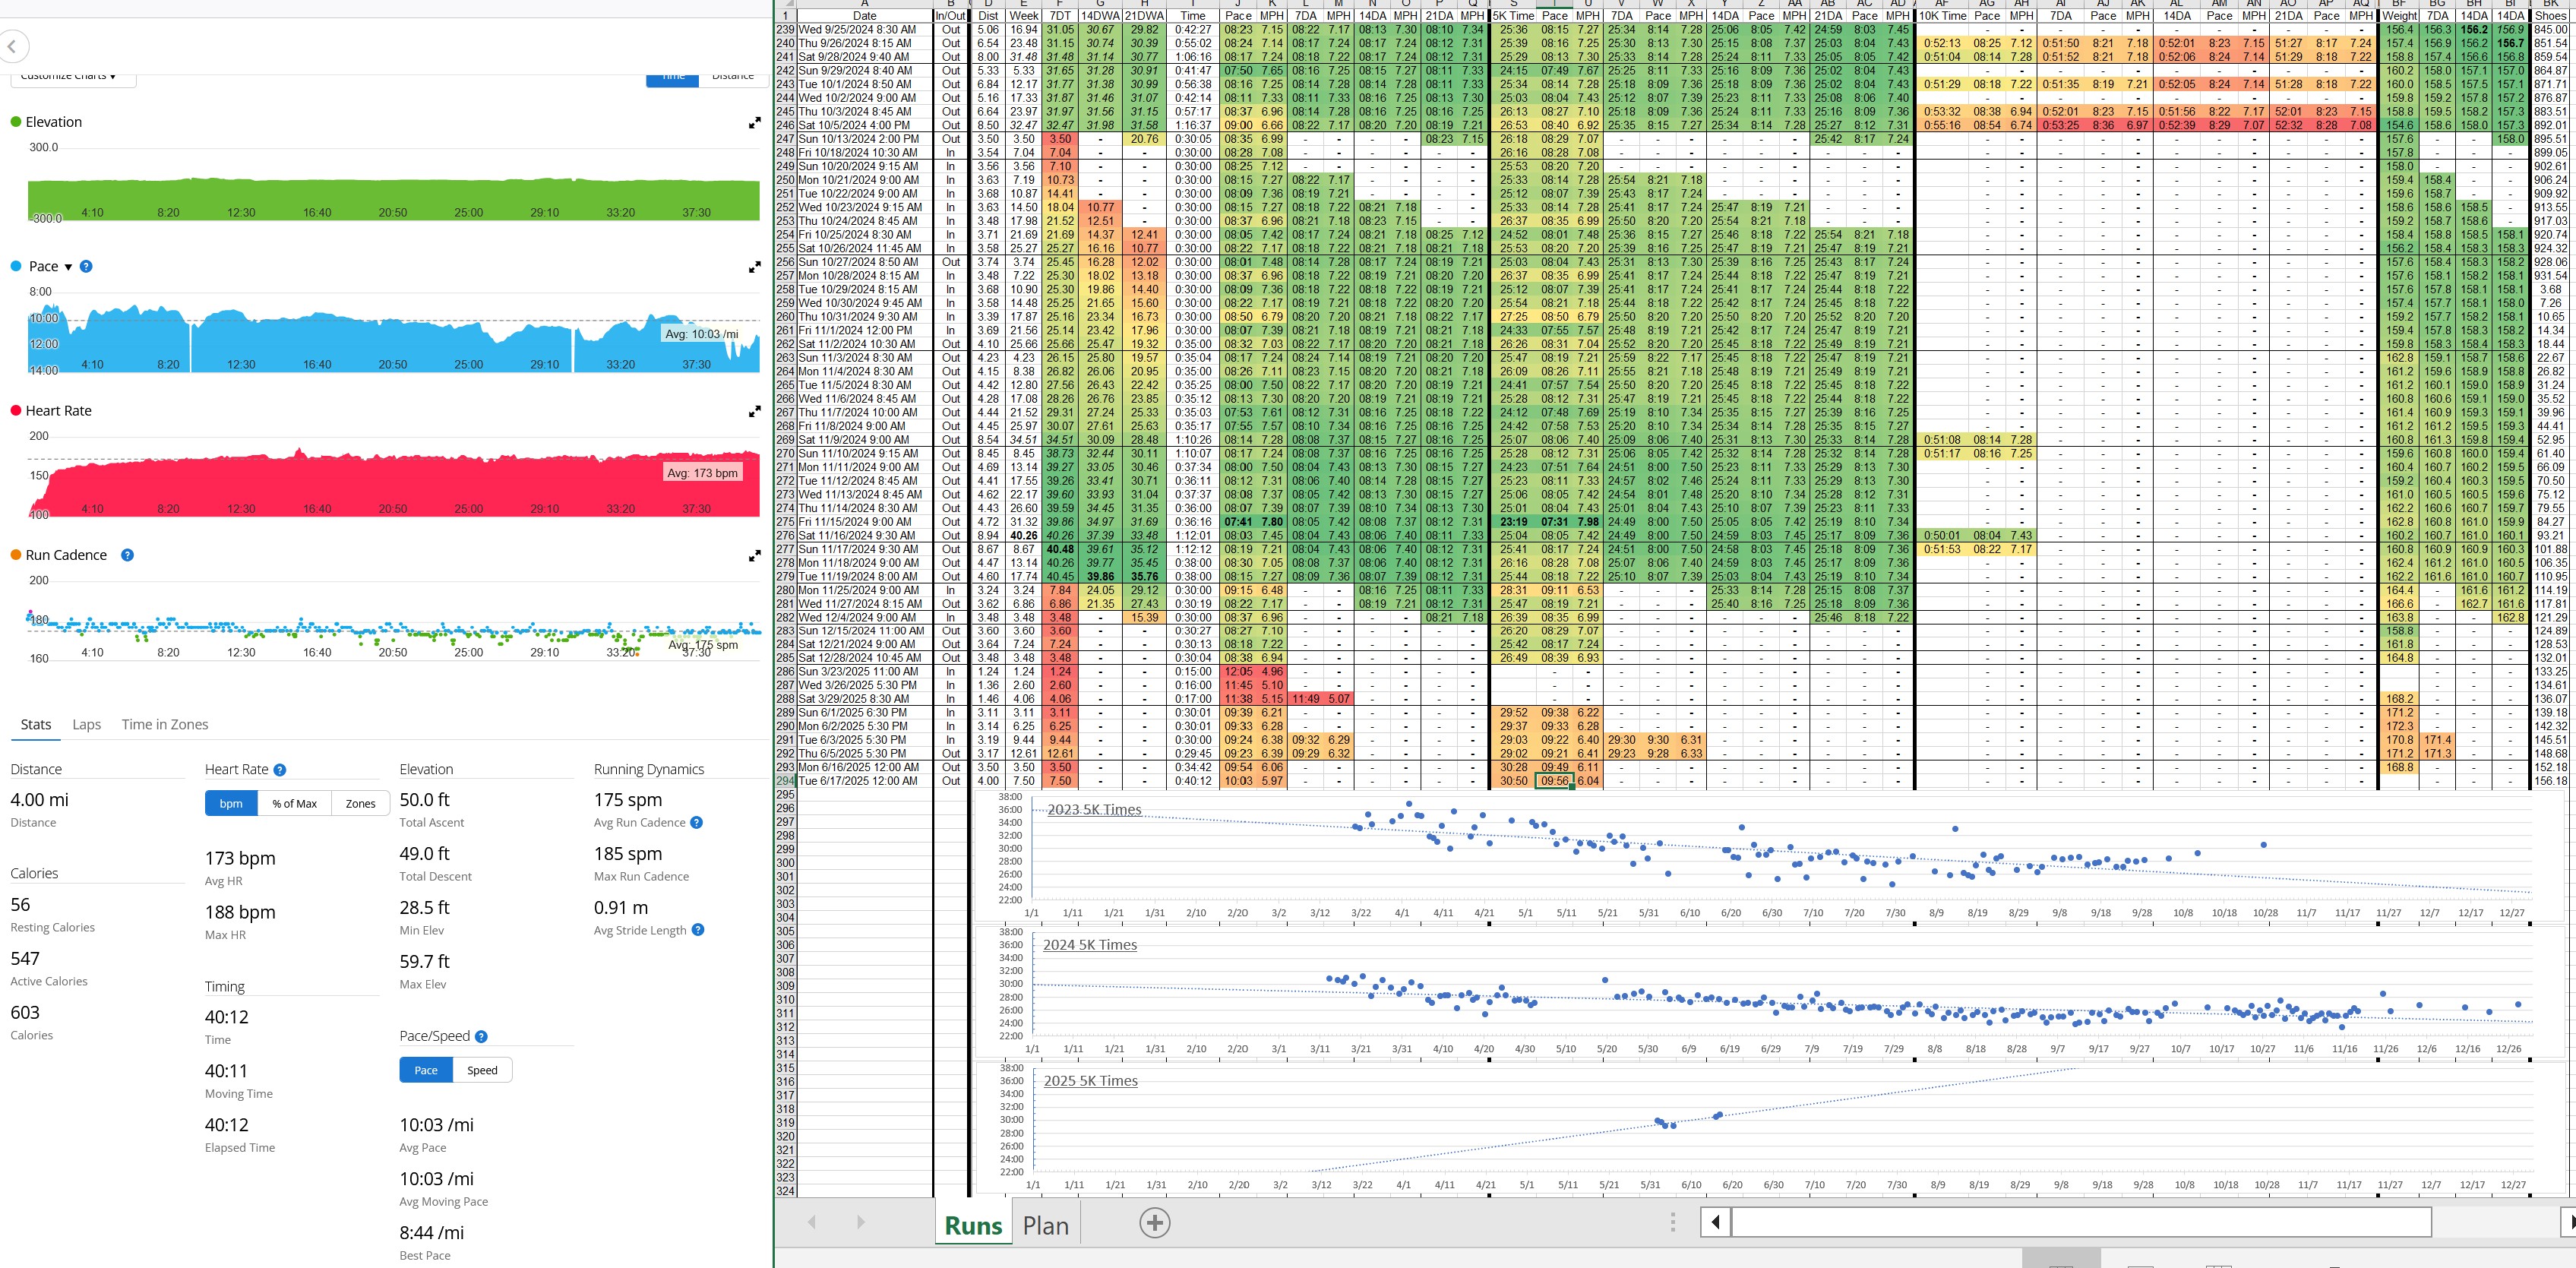Open help icon next to Pace chart title

86,266
